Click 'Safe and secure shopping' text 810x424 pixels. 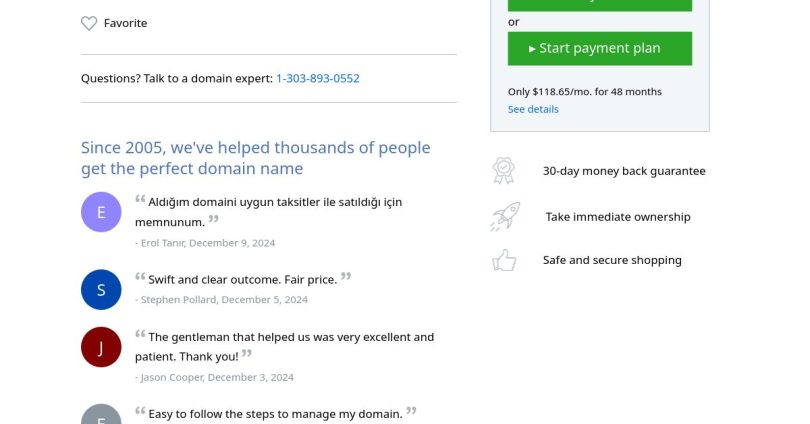point(612,260)
